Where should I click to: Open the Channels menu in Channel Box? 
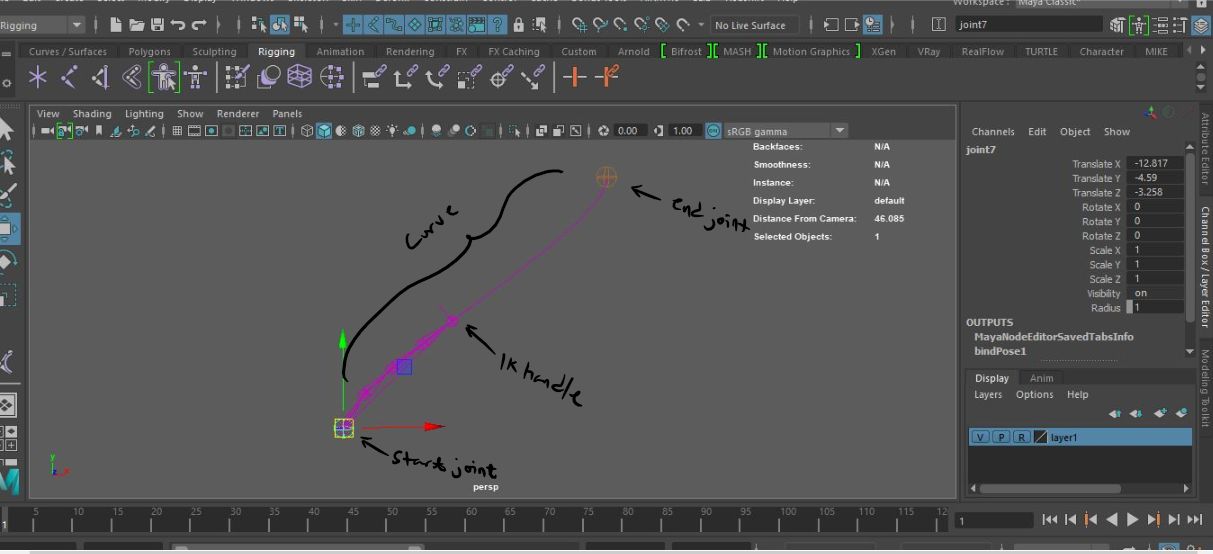(993, 132)
